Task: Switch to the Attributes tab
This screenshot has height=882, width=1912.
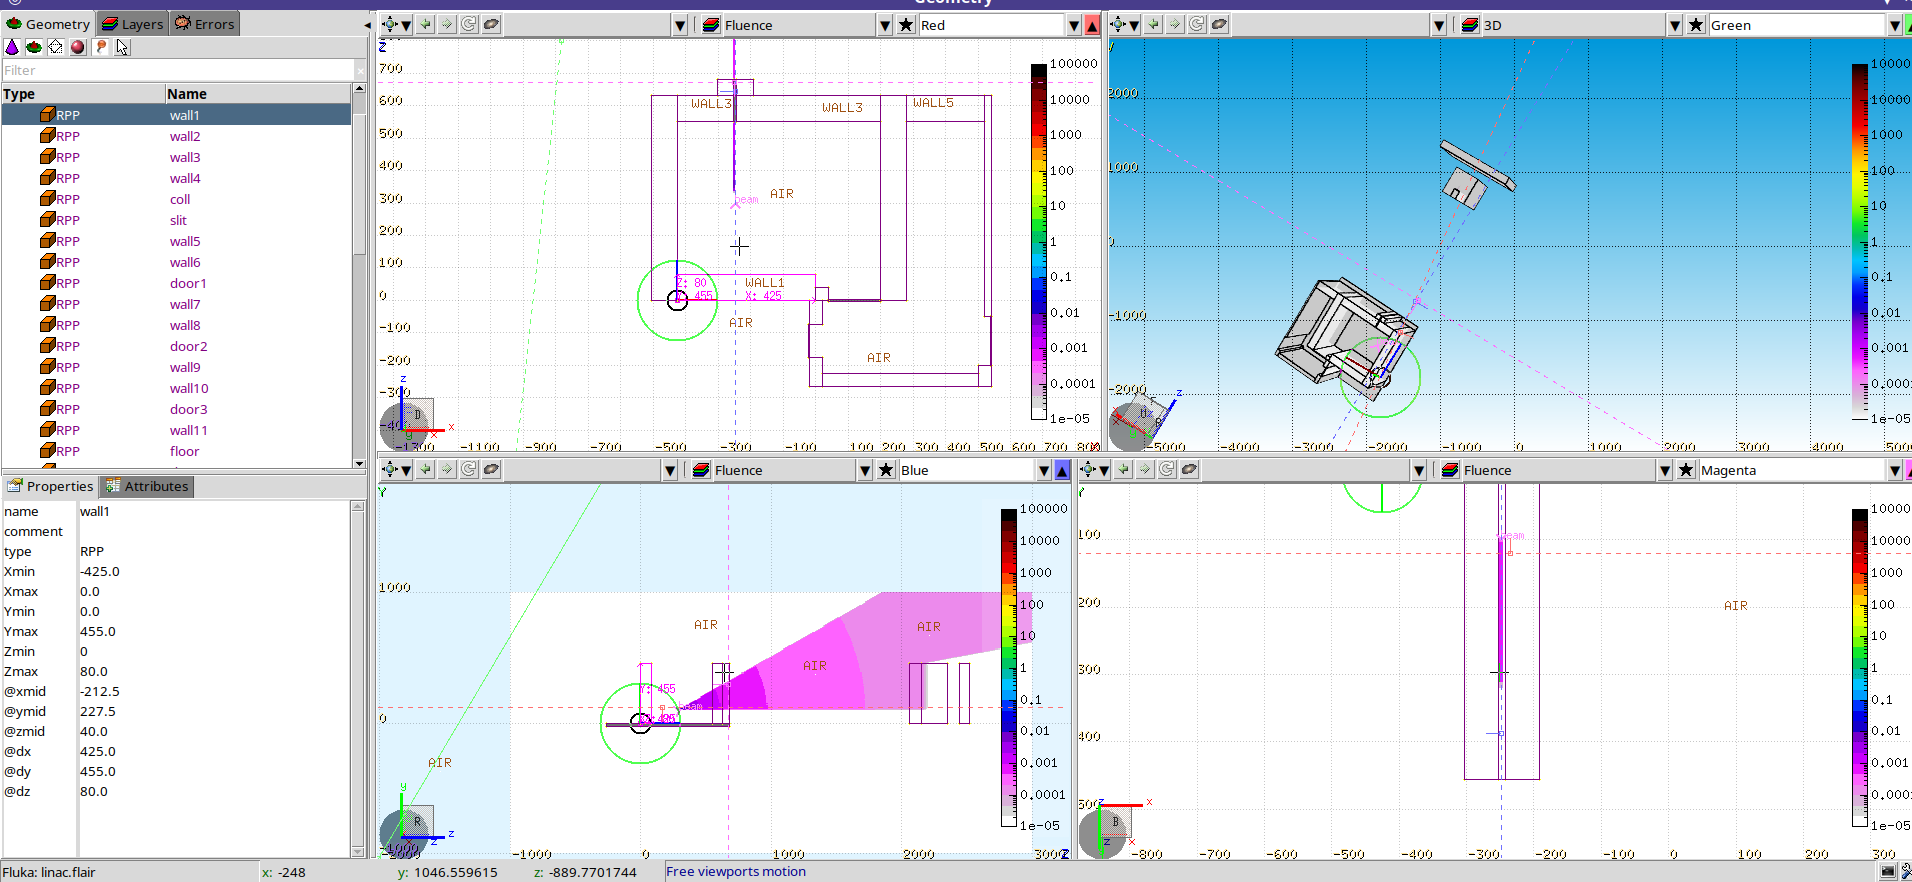Action: coord(146,486)
